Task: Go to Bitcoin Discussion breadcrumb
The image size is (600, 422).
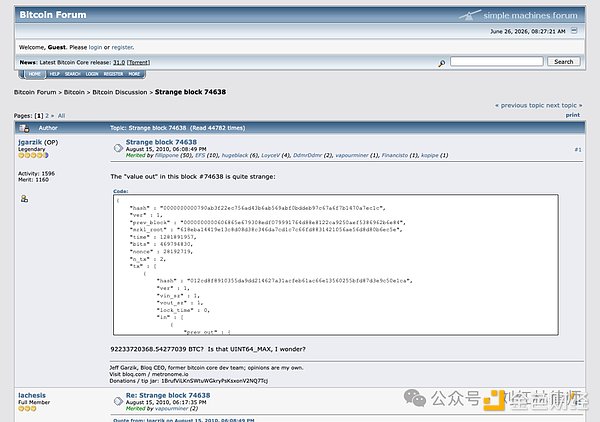Action: 120,92
